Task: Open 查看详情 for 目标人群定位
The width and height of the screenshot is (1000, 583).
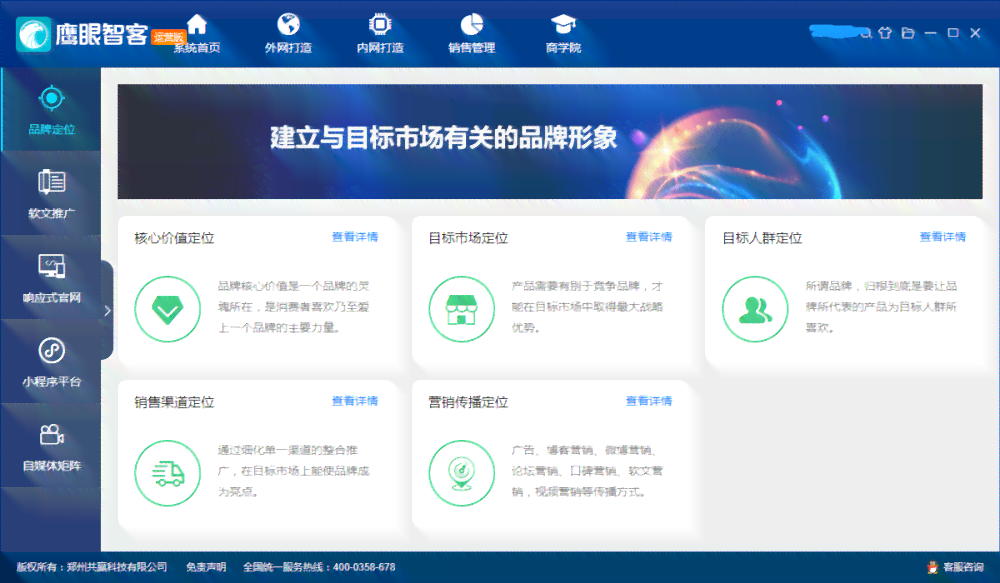Action: pos(943,237)
